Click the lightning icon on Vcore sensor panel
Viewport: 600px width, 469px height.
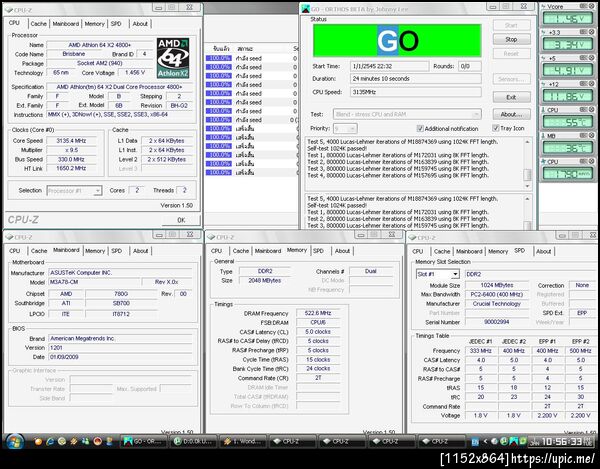point(544,7)
